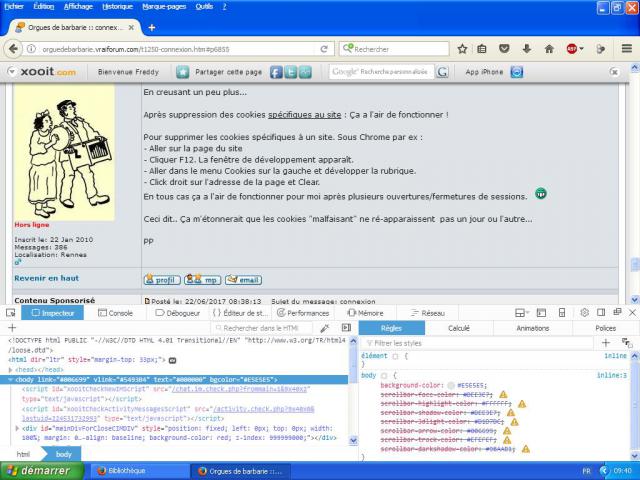Click the Filtrer les styles field
Image resolution: width=640 pixels, height=480 pixels.
pos(478,343)
